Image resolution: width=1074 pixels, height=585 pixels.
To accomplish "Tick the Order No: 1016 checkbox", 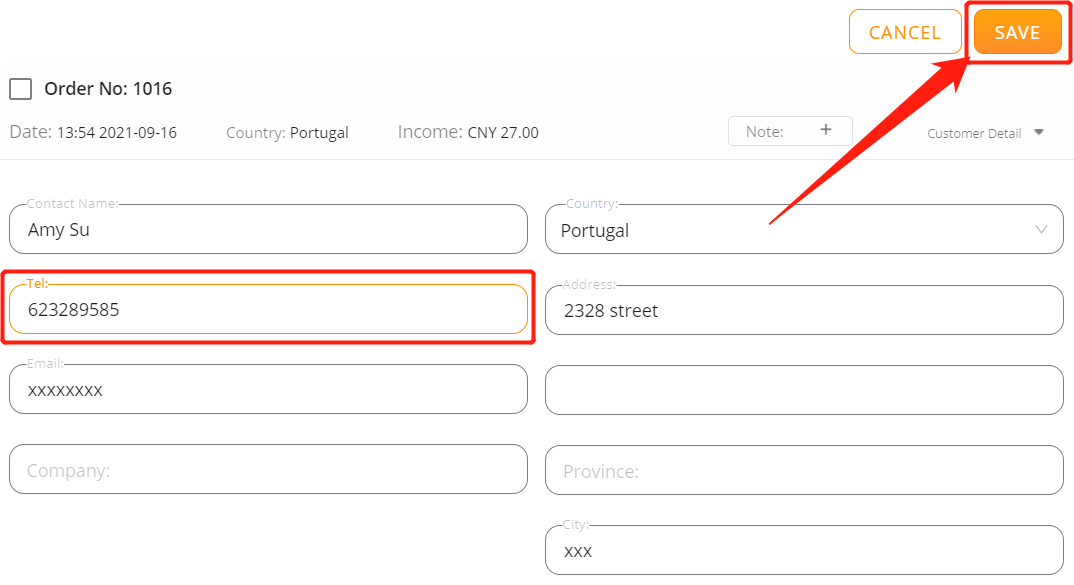I will point(21,88).
